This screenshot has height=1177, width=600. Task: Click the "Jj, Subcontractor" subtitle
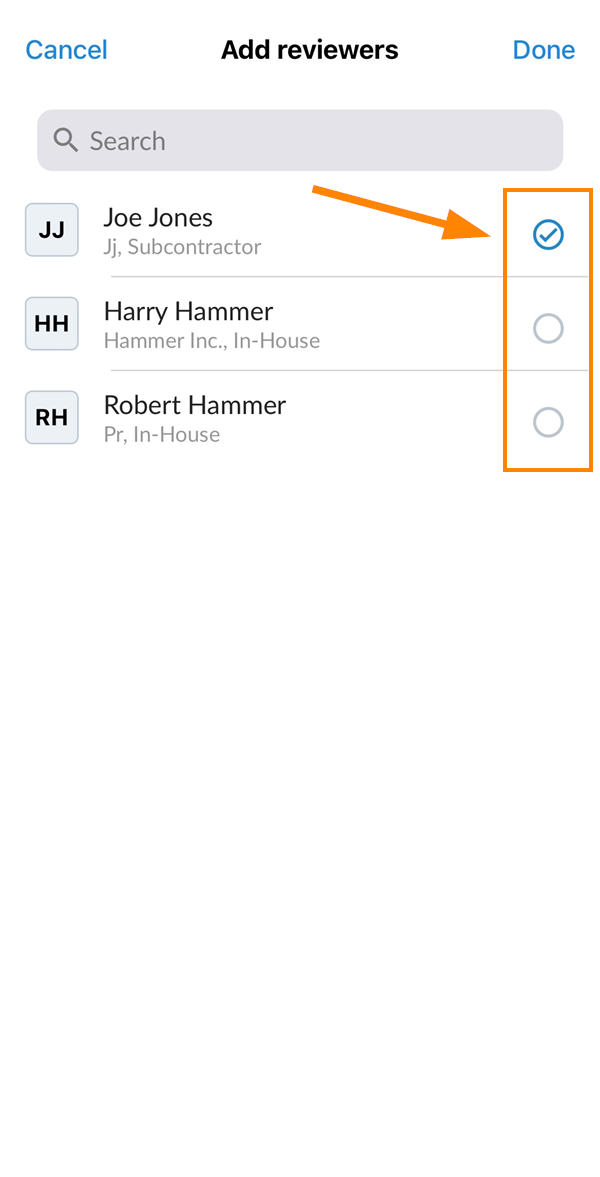point(182,247)
